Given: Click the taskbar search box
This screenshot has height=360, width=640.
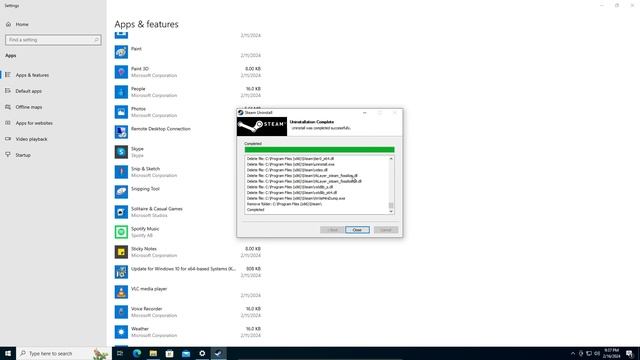Looking at the screenshot, I should [63, 353].
